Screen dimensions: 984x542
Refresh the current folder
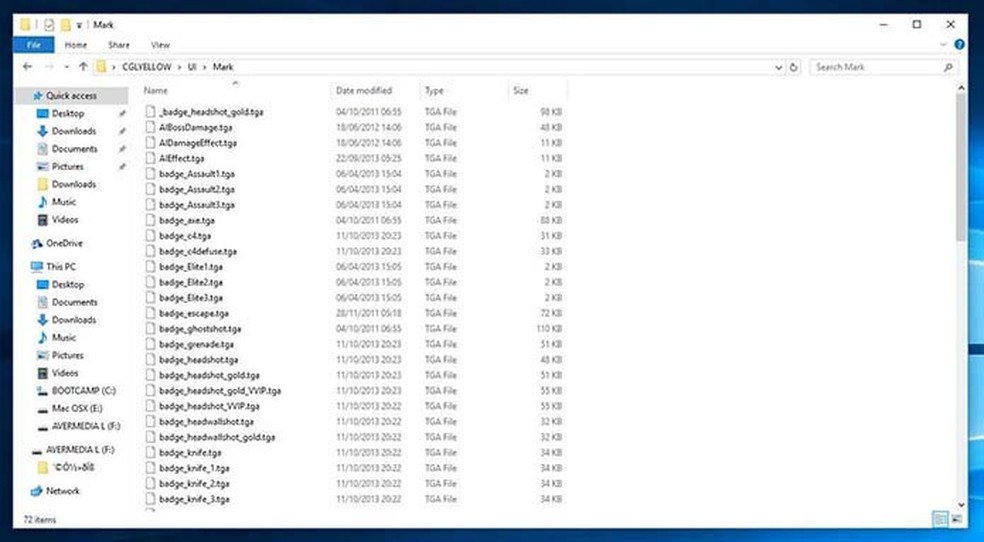coord(794,67)
